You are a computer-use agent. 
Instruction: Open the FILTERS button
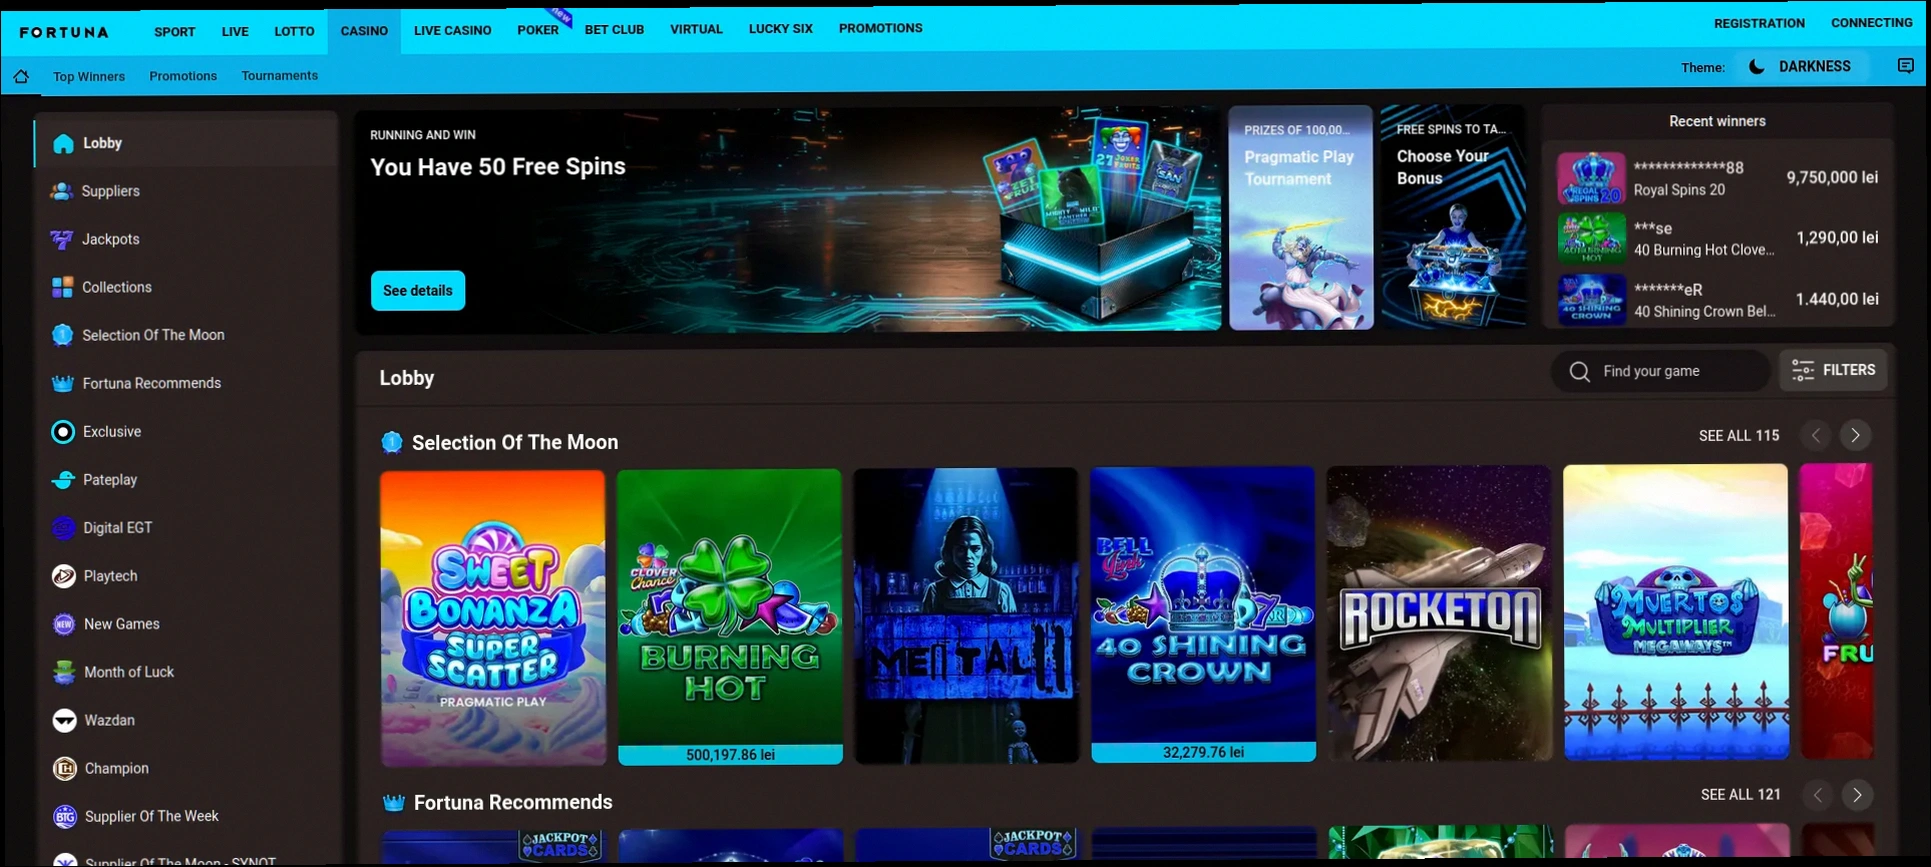tap(1833, 370)
